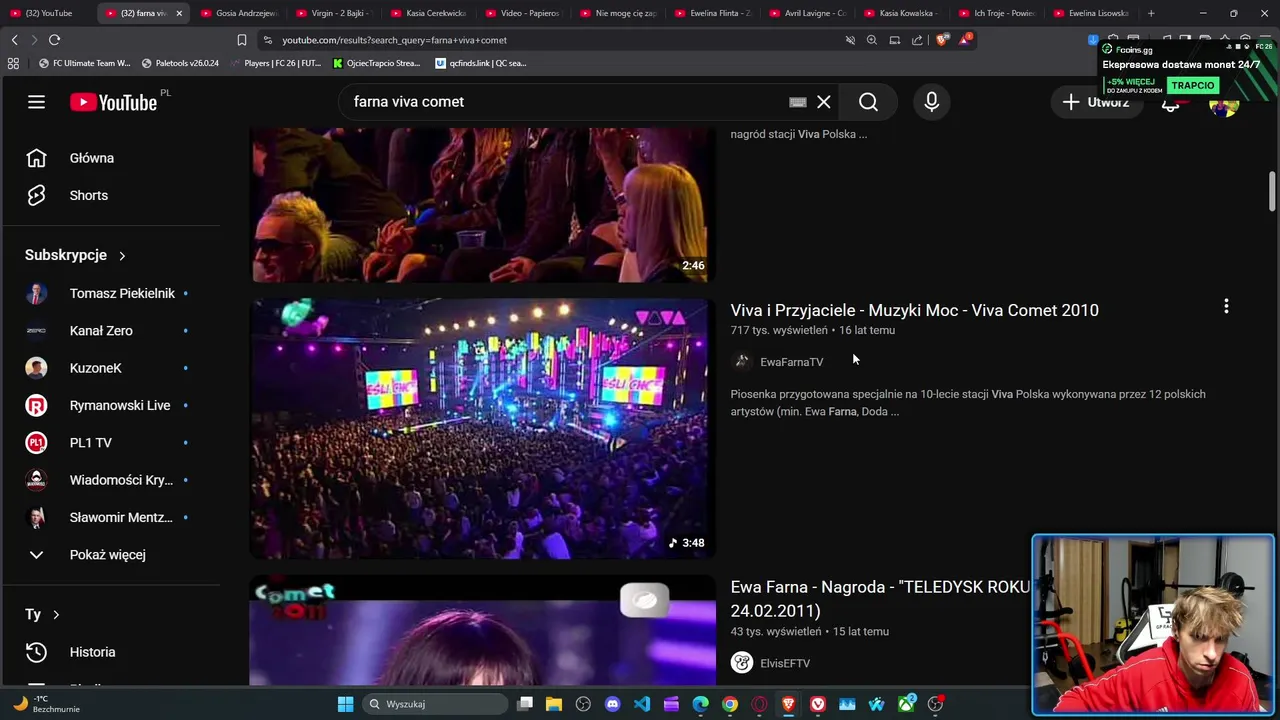This screenshot has width=1280, height=720.
Task: Open the three-dot menu for Muzyki Moc video
Action: (x=1226, y=307)
